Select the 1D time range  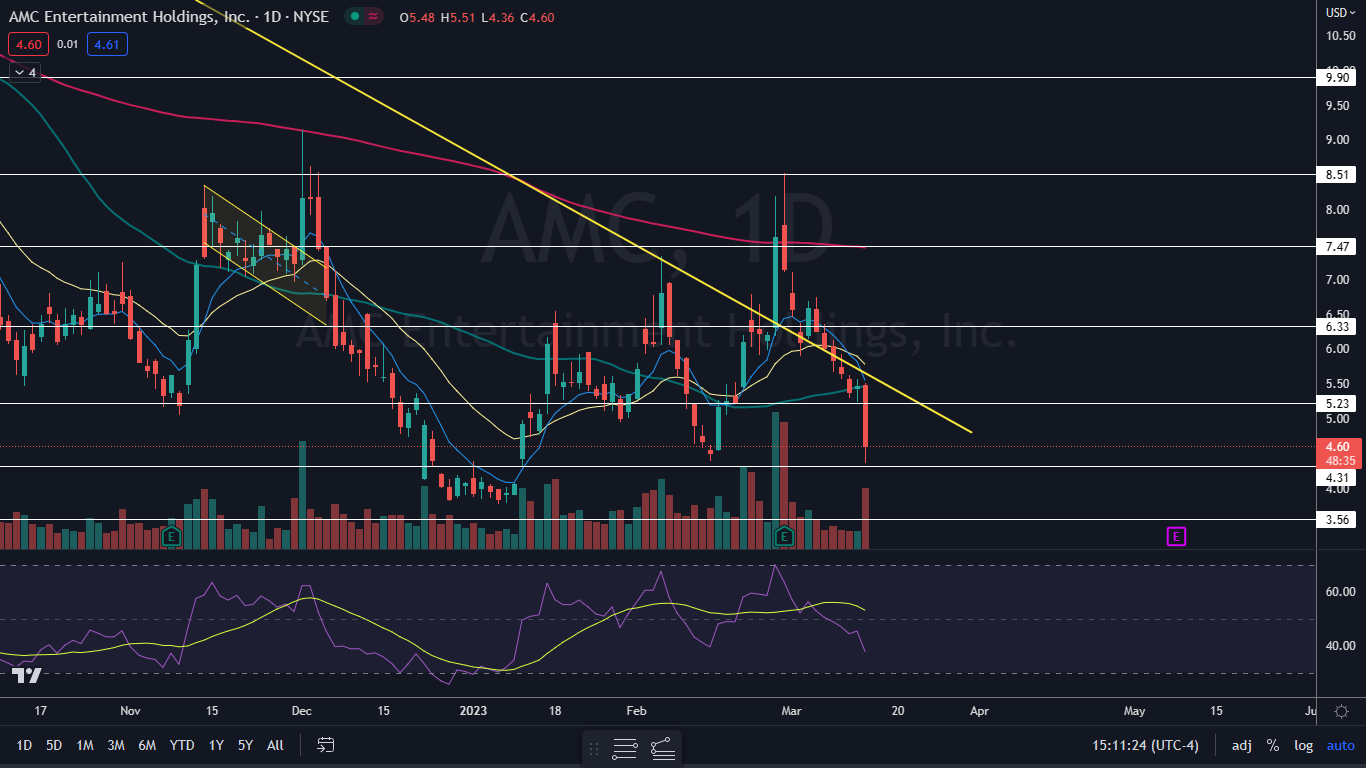24,745
